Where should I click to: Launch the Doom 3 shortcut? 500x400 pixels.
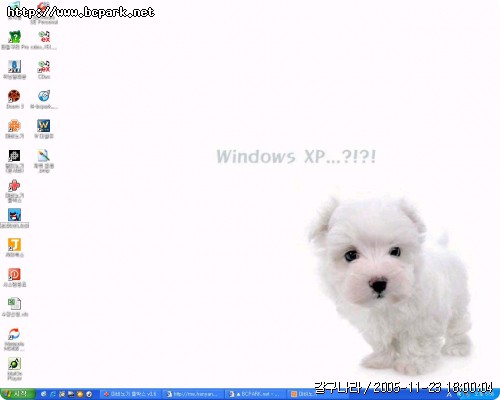pyautogui.click(x=14, y=96)
